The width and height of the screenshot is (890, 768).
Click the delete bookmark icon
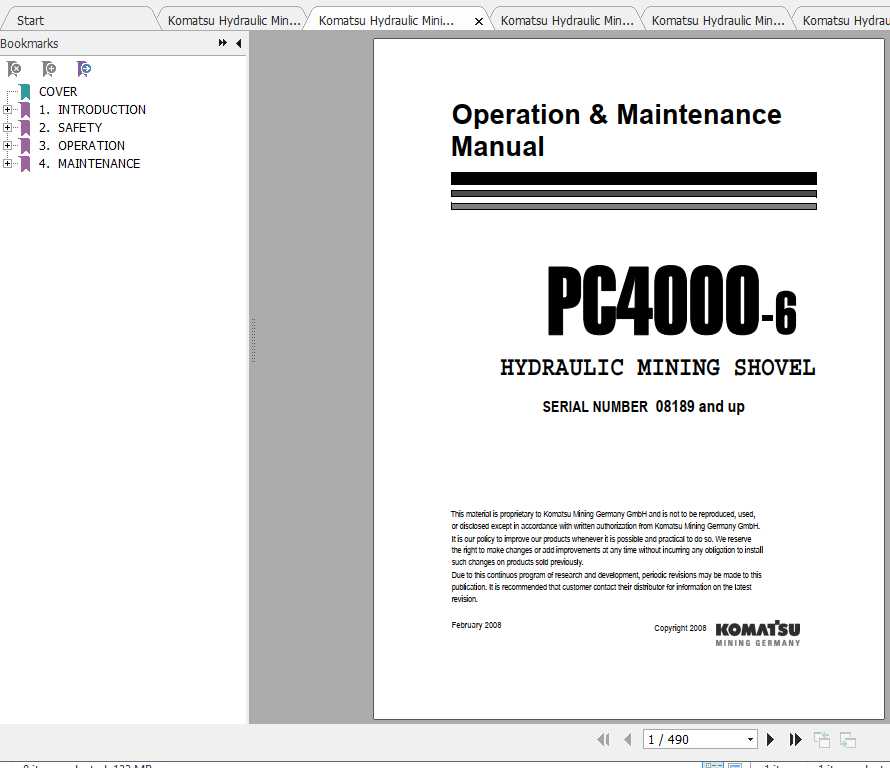[x=14, y=69]
